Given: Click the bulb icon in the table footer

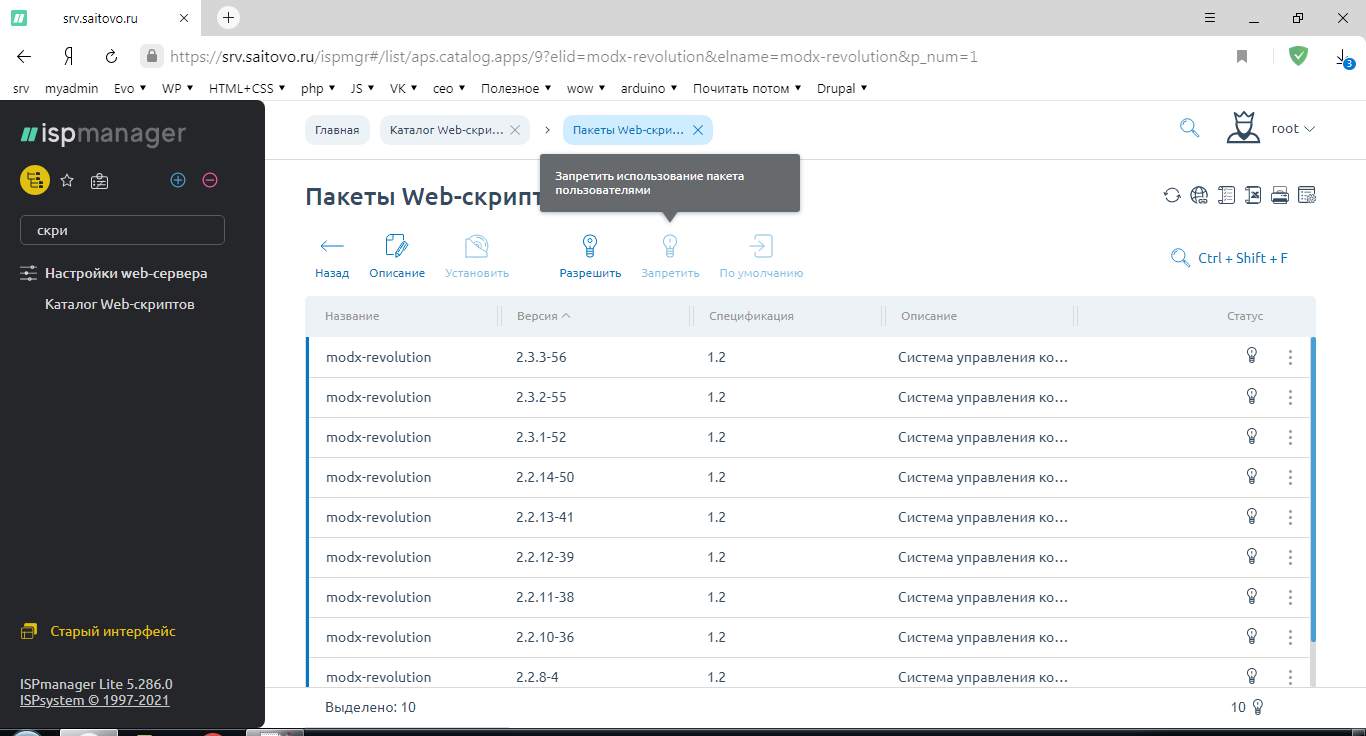Looking at the screenshot, I should coord(1258,707).
